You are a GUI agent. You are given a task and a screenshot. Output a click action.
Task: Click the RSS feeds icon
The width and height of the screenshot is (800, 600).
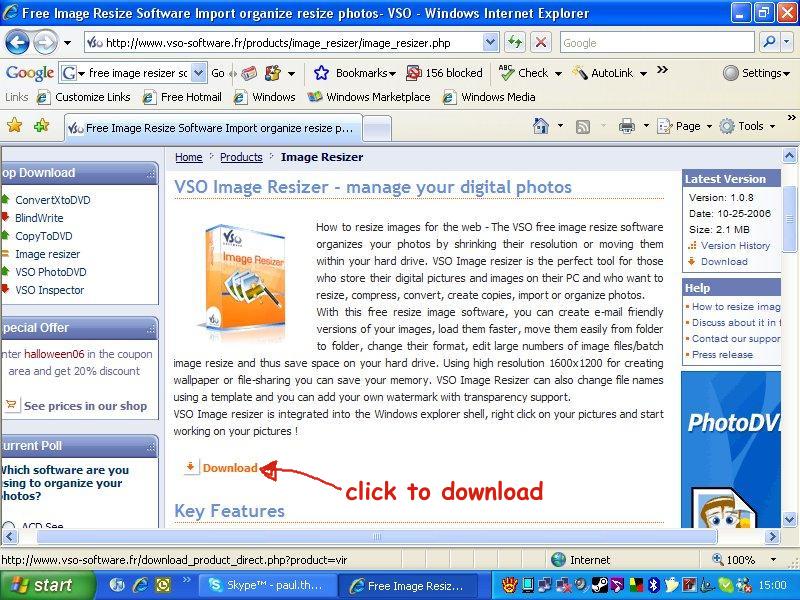click(x=582, y=127)
